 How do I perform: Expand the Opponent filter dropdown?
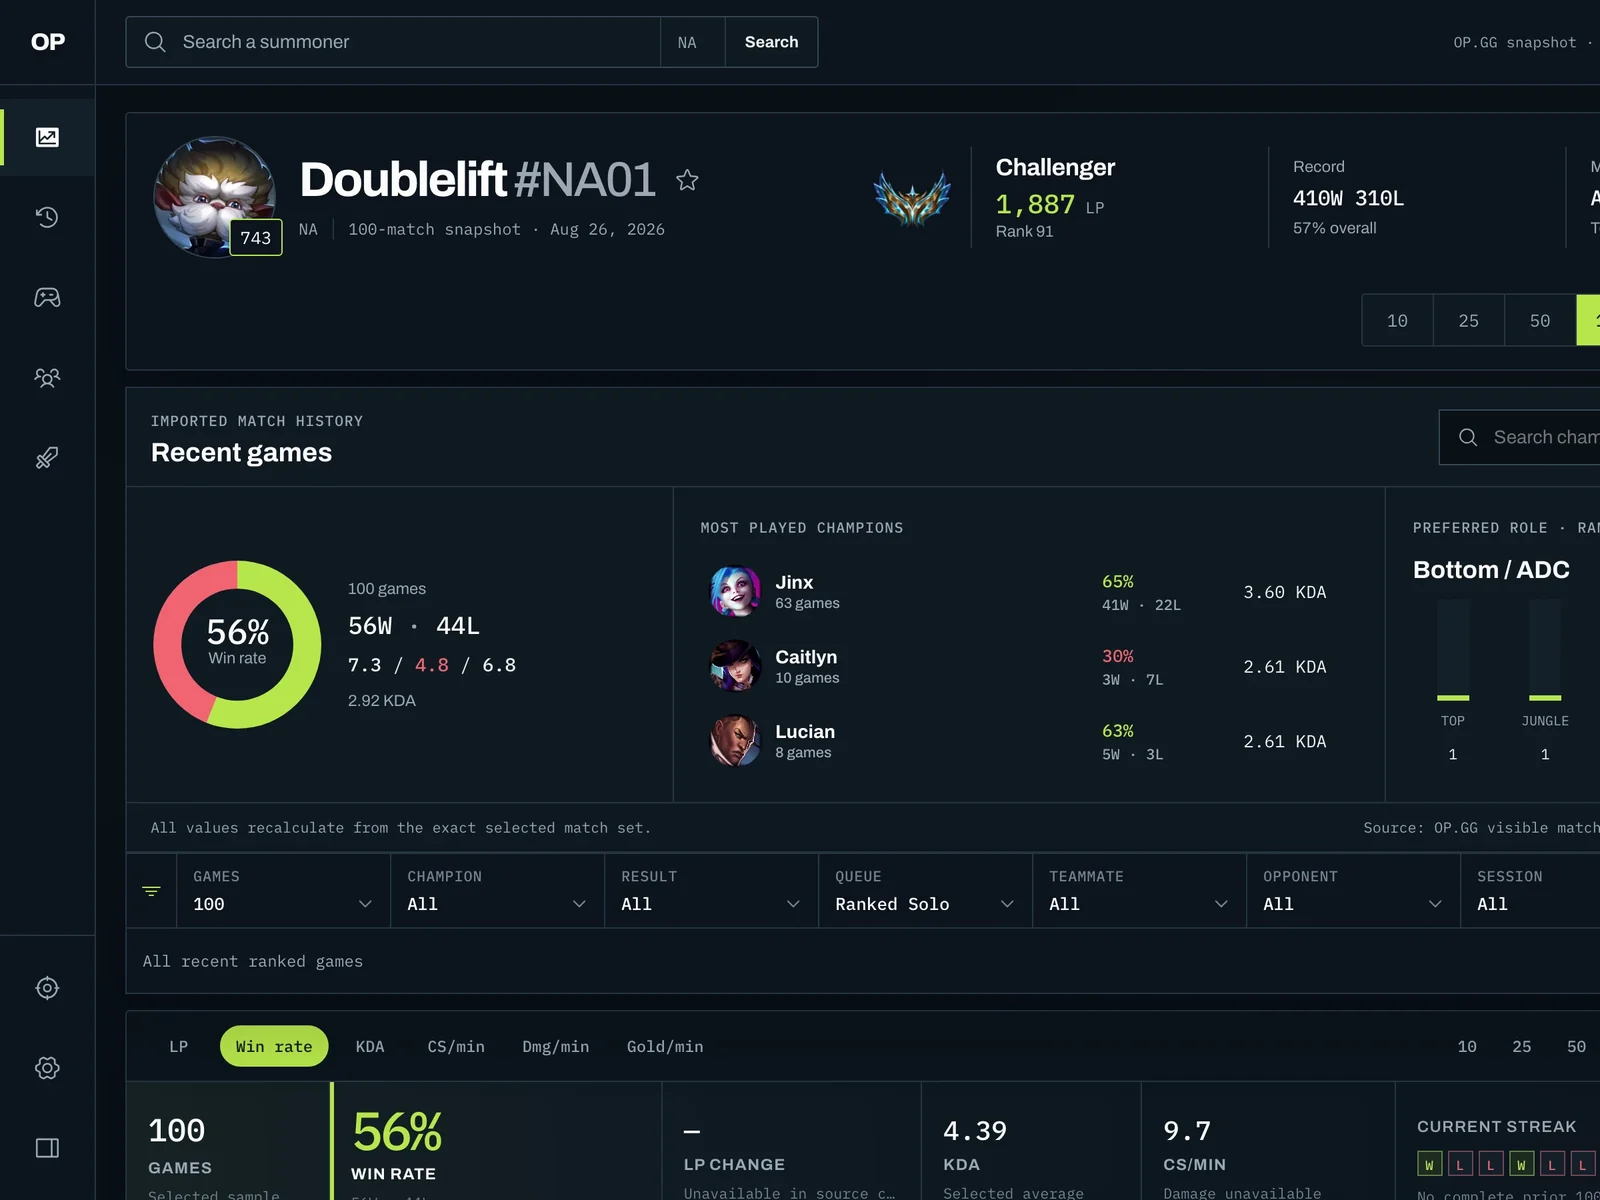pyautogui.click(x=1353, y=891)
